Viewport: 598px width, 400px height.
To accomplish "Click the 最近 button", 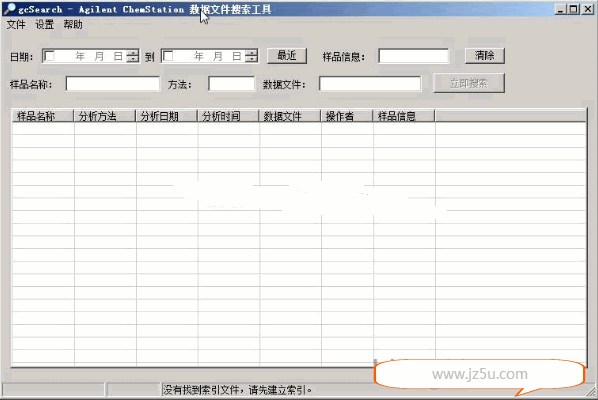I will coord(287,56).
